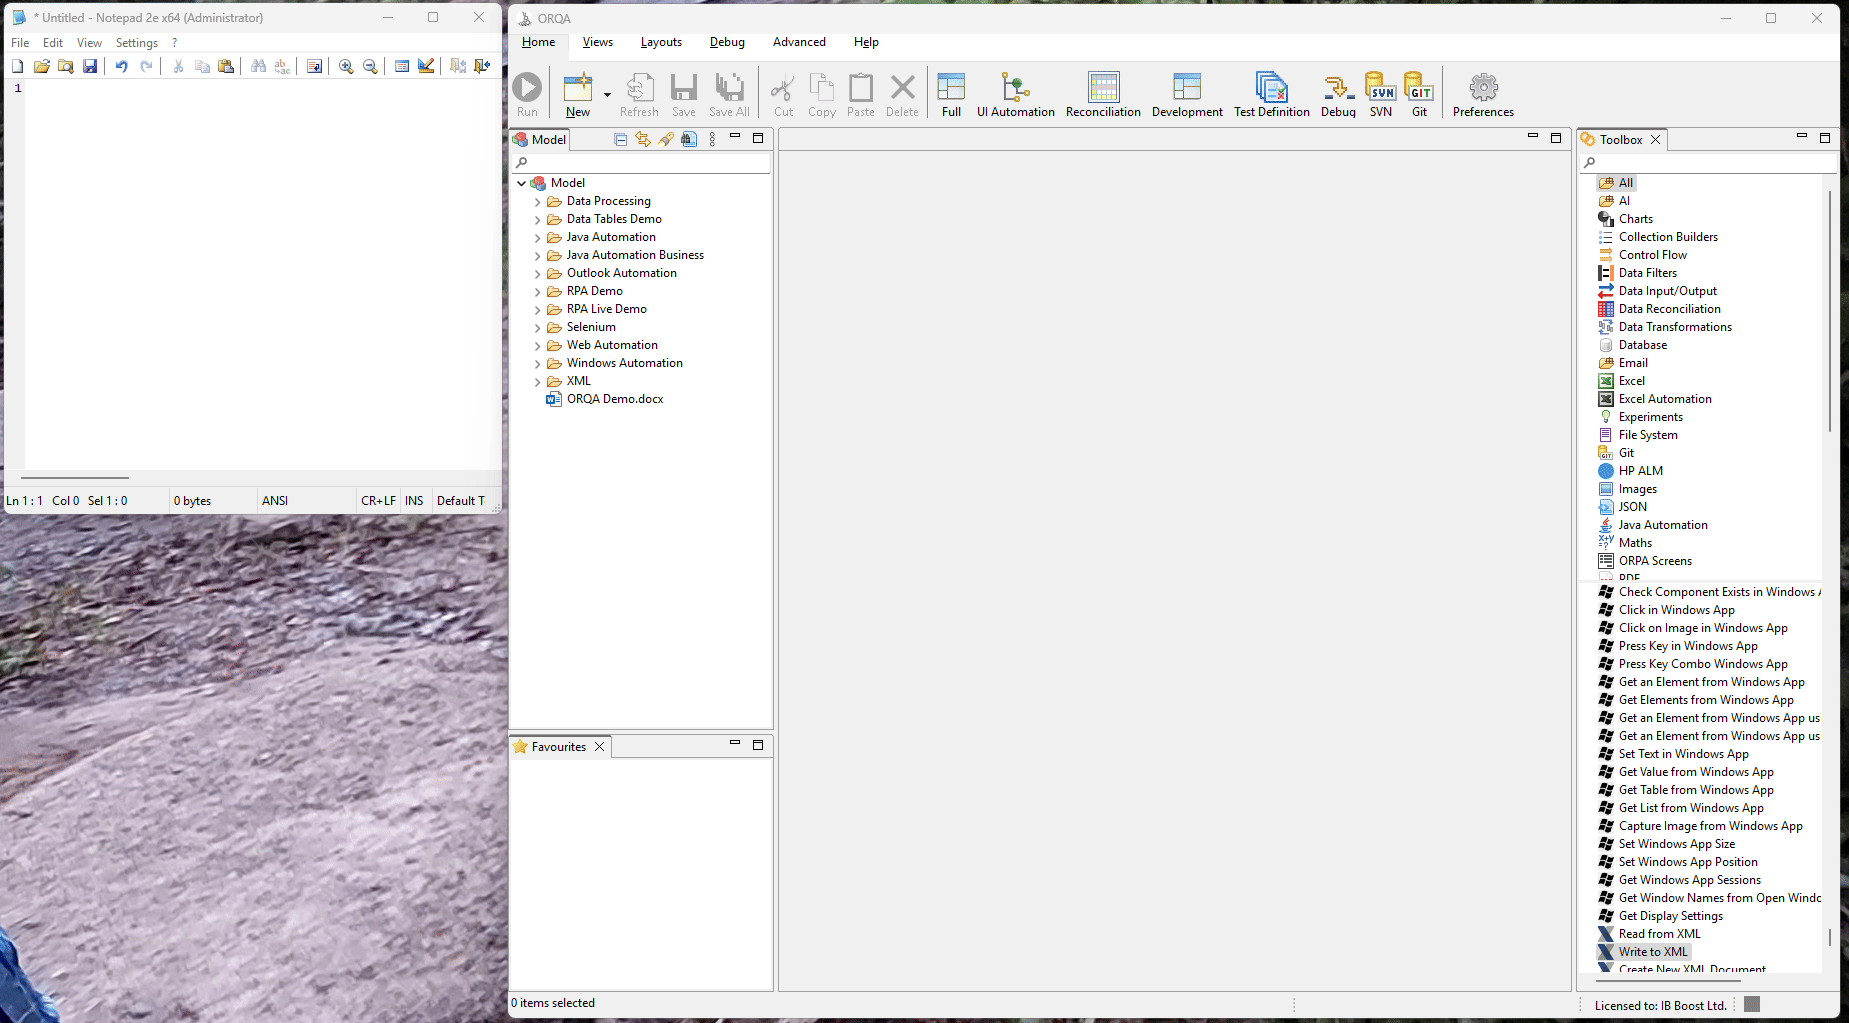Viewport: 1849px width, 1023px height.
Task: Click Find binoculars icon in Notepad2
Action: [x=258, y=66]
